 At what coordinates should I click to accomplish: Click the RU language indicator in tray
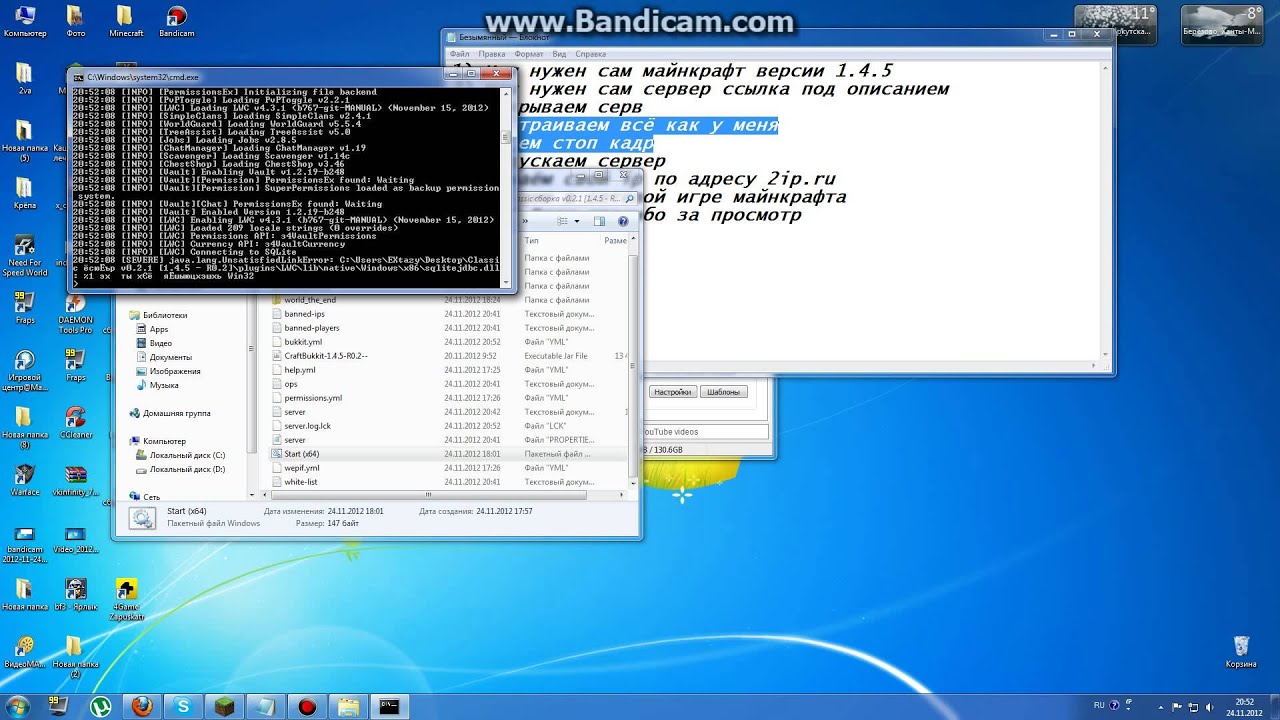point(1099,706)
